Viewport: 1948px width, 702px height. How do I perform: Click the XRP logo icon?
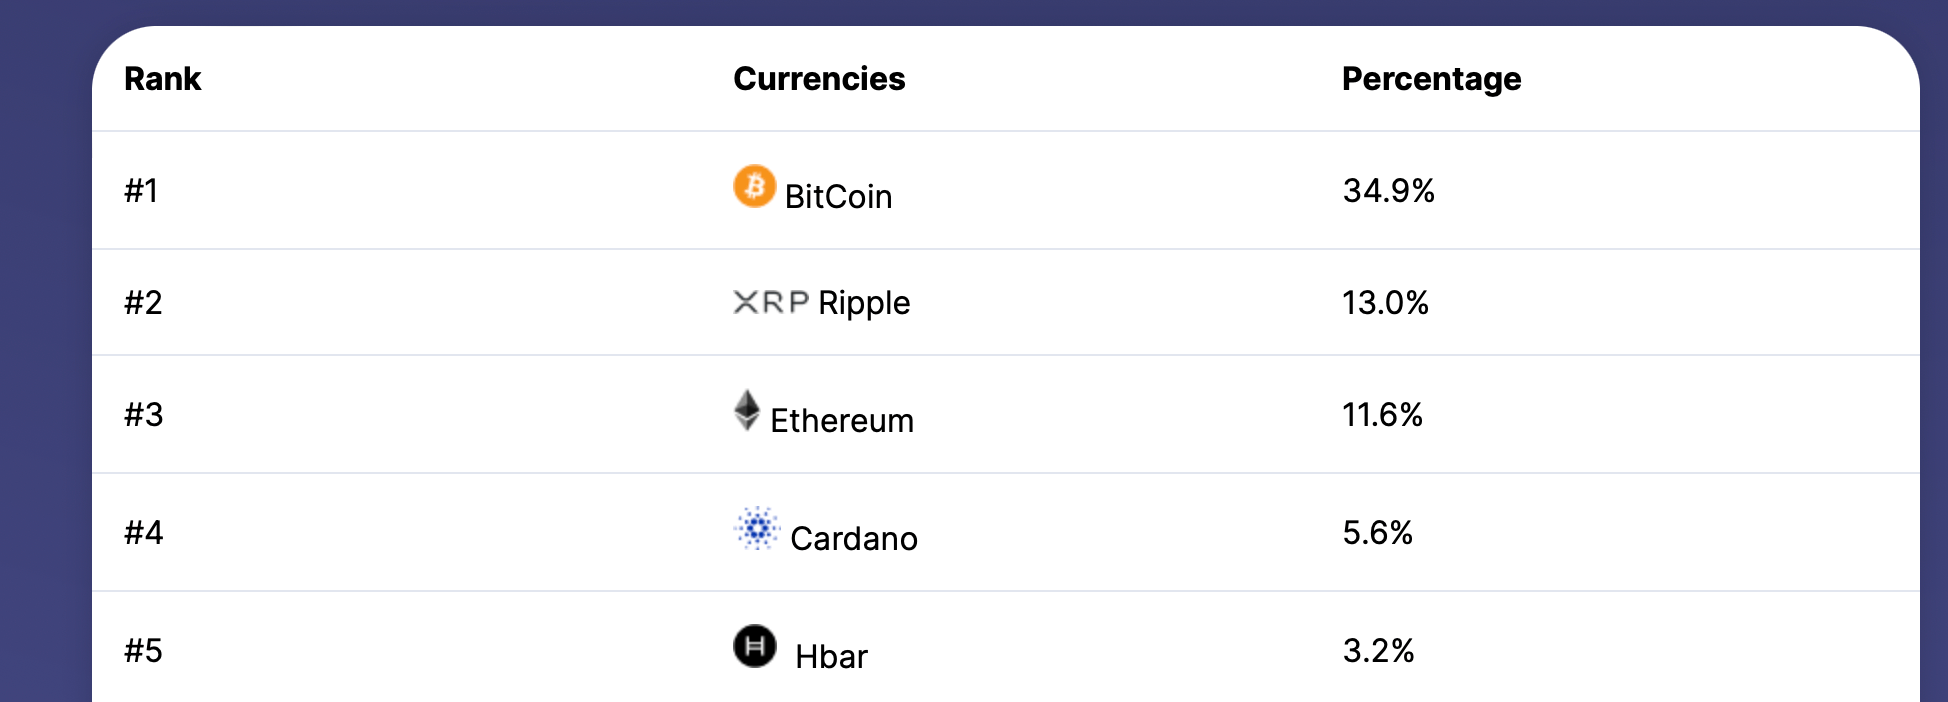click(770, 302)
